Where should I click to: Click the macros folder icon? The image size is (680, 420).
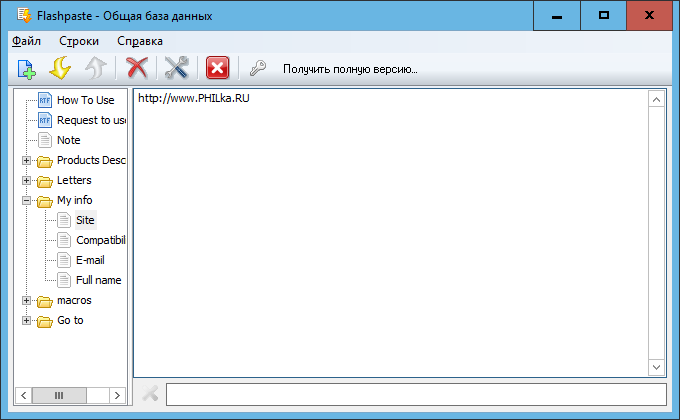[x=45, y=301]
